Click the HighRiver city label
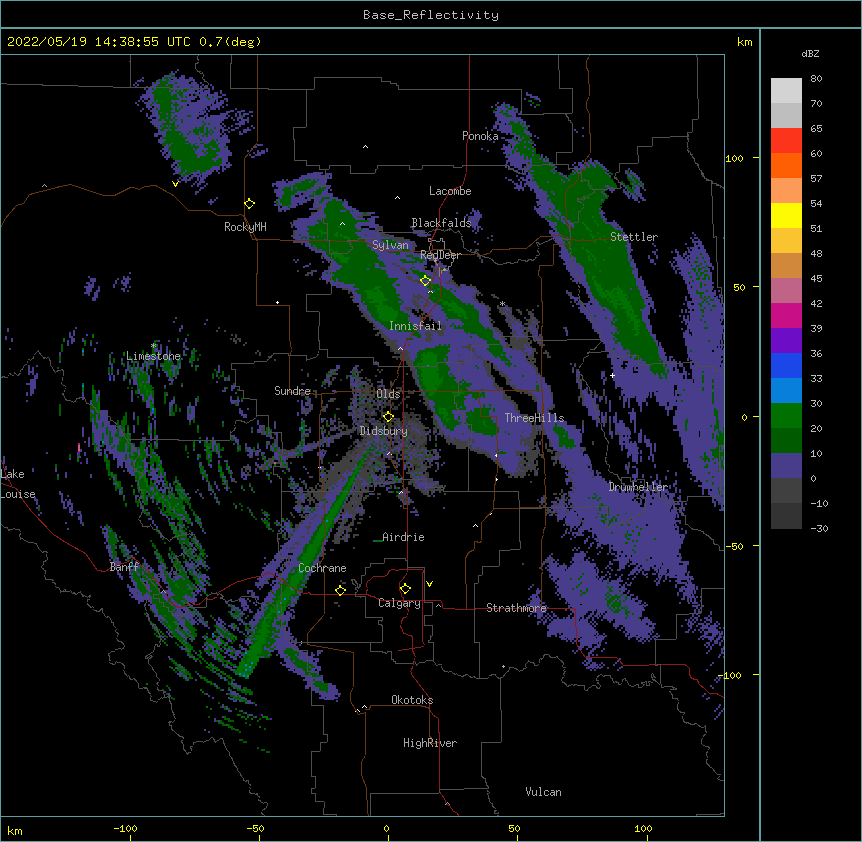 pos(430,743)
